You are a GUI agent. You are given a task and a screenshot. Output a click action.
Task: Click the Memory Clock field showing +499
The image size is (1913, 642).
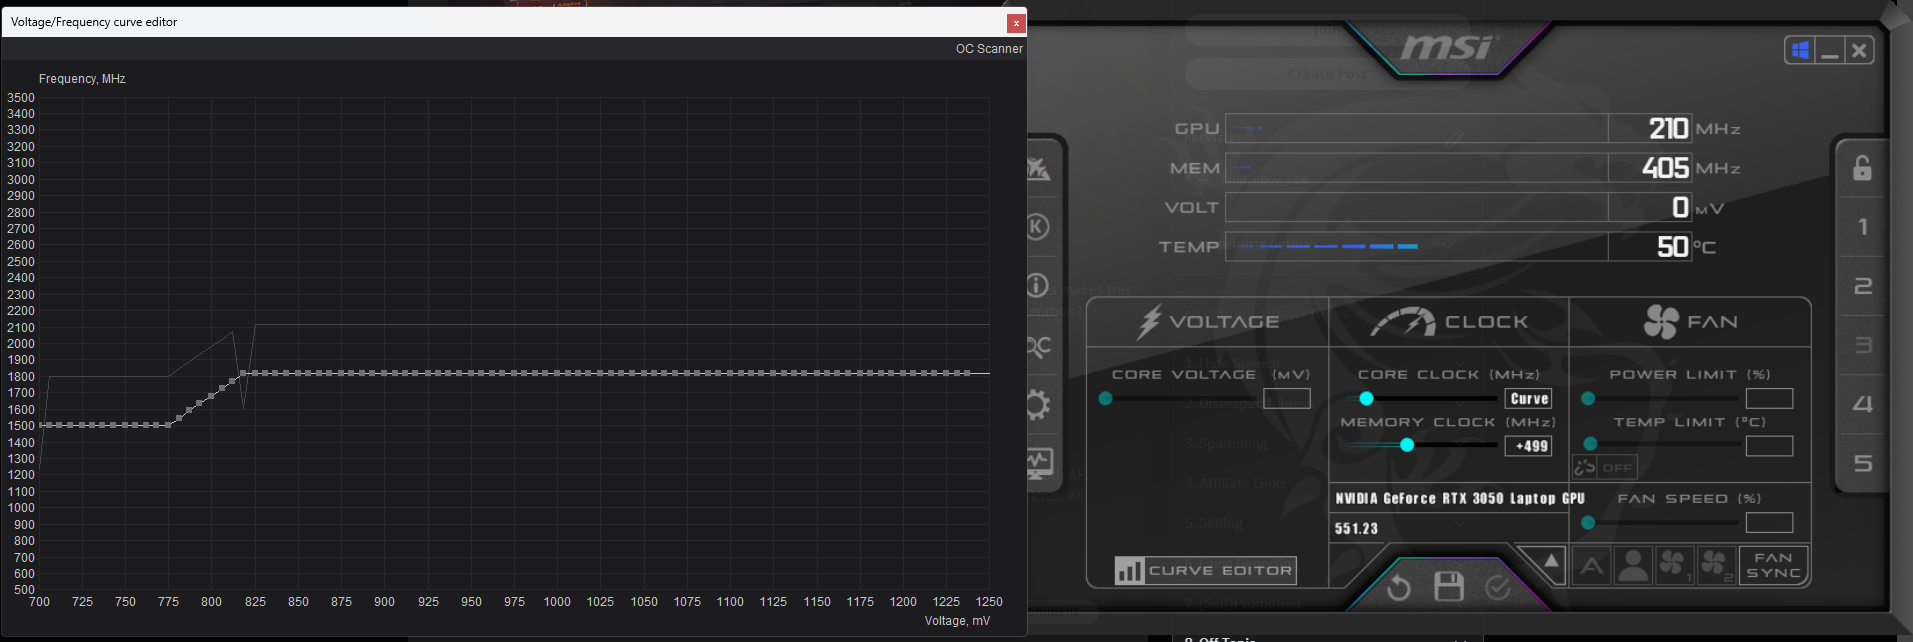[x=1529, y=446]
